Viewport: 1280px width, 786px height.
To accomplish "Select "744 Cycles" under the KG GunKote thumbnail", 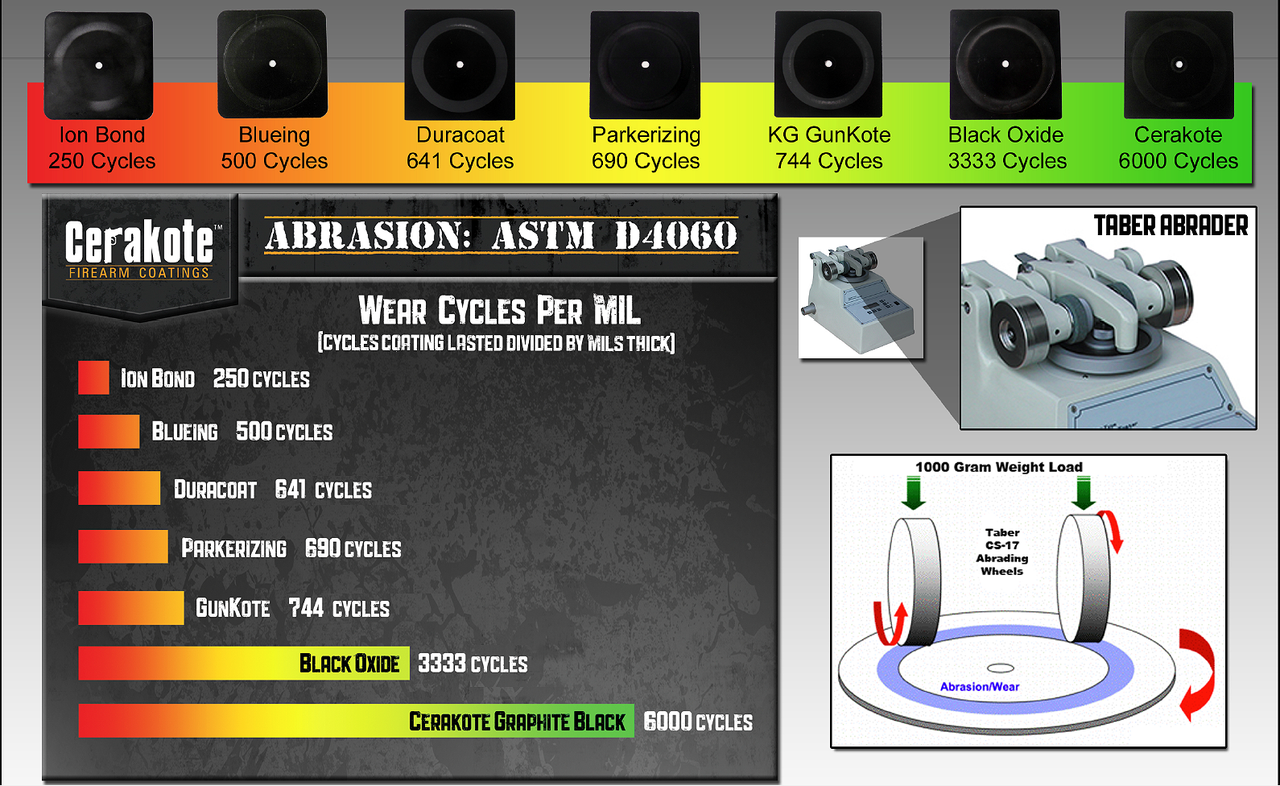I will click(829, 161).
